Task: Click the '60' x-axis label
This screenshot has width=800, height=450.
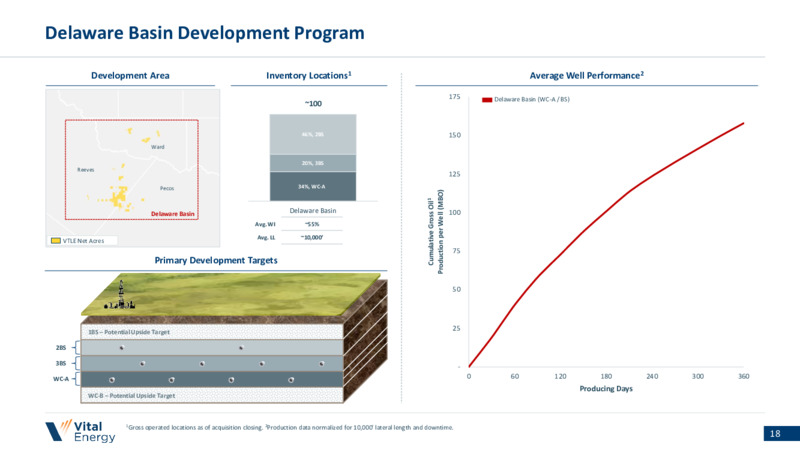Action: click(x=515, y=377)
